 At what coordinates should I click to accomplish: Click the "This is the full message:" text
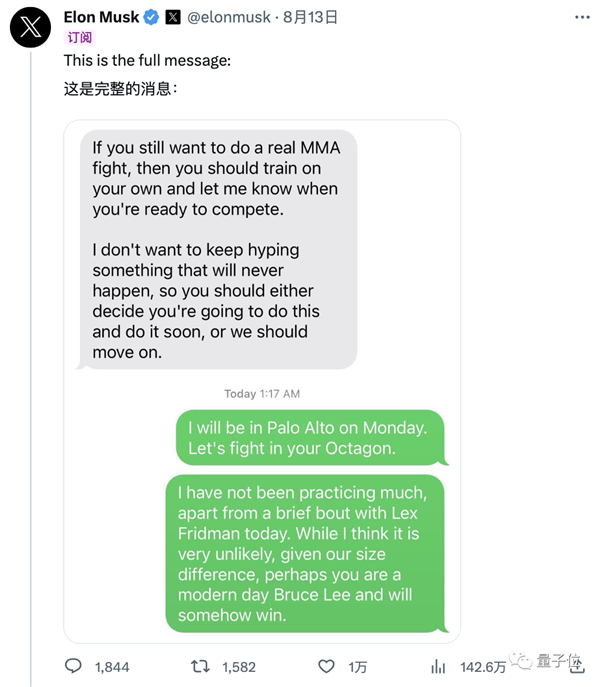tap(147, 61)
